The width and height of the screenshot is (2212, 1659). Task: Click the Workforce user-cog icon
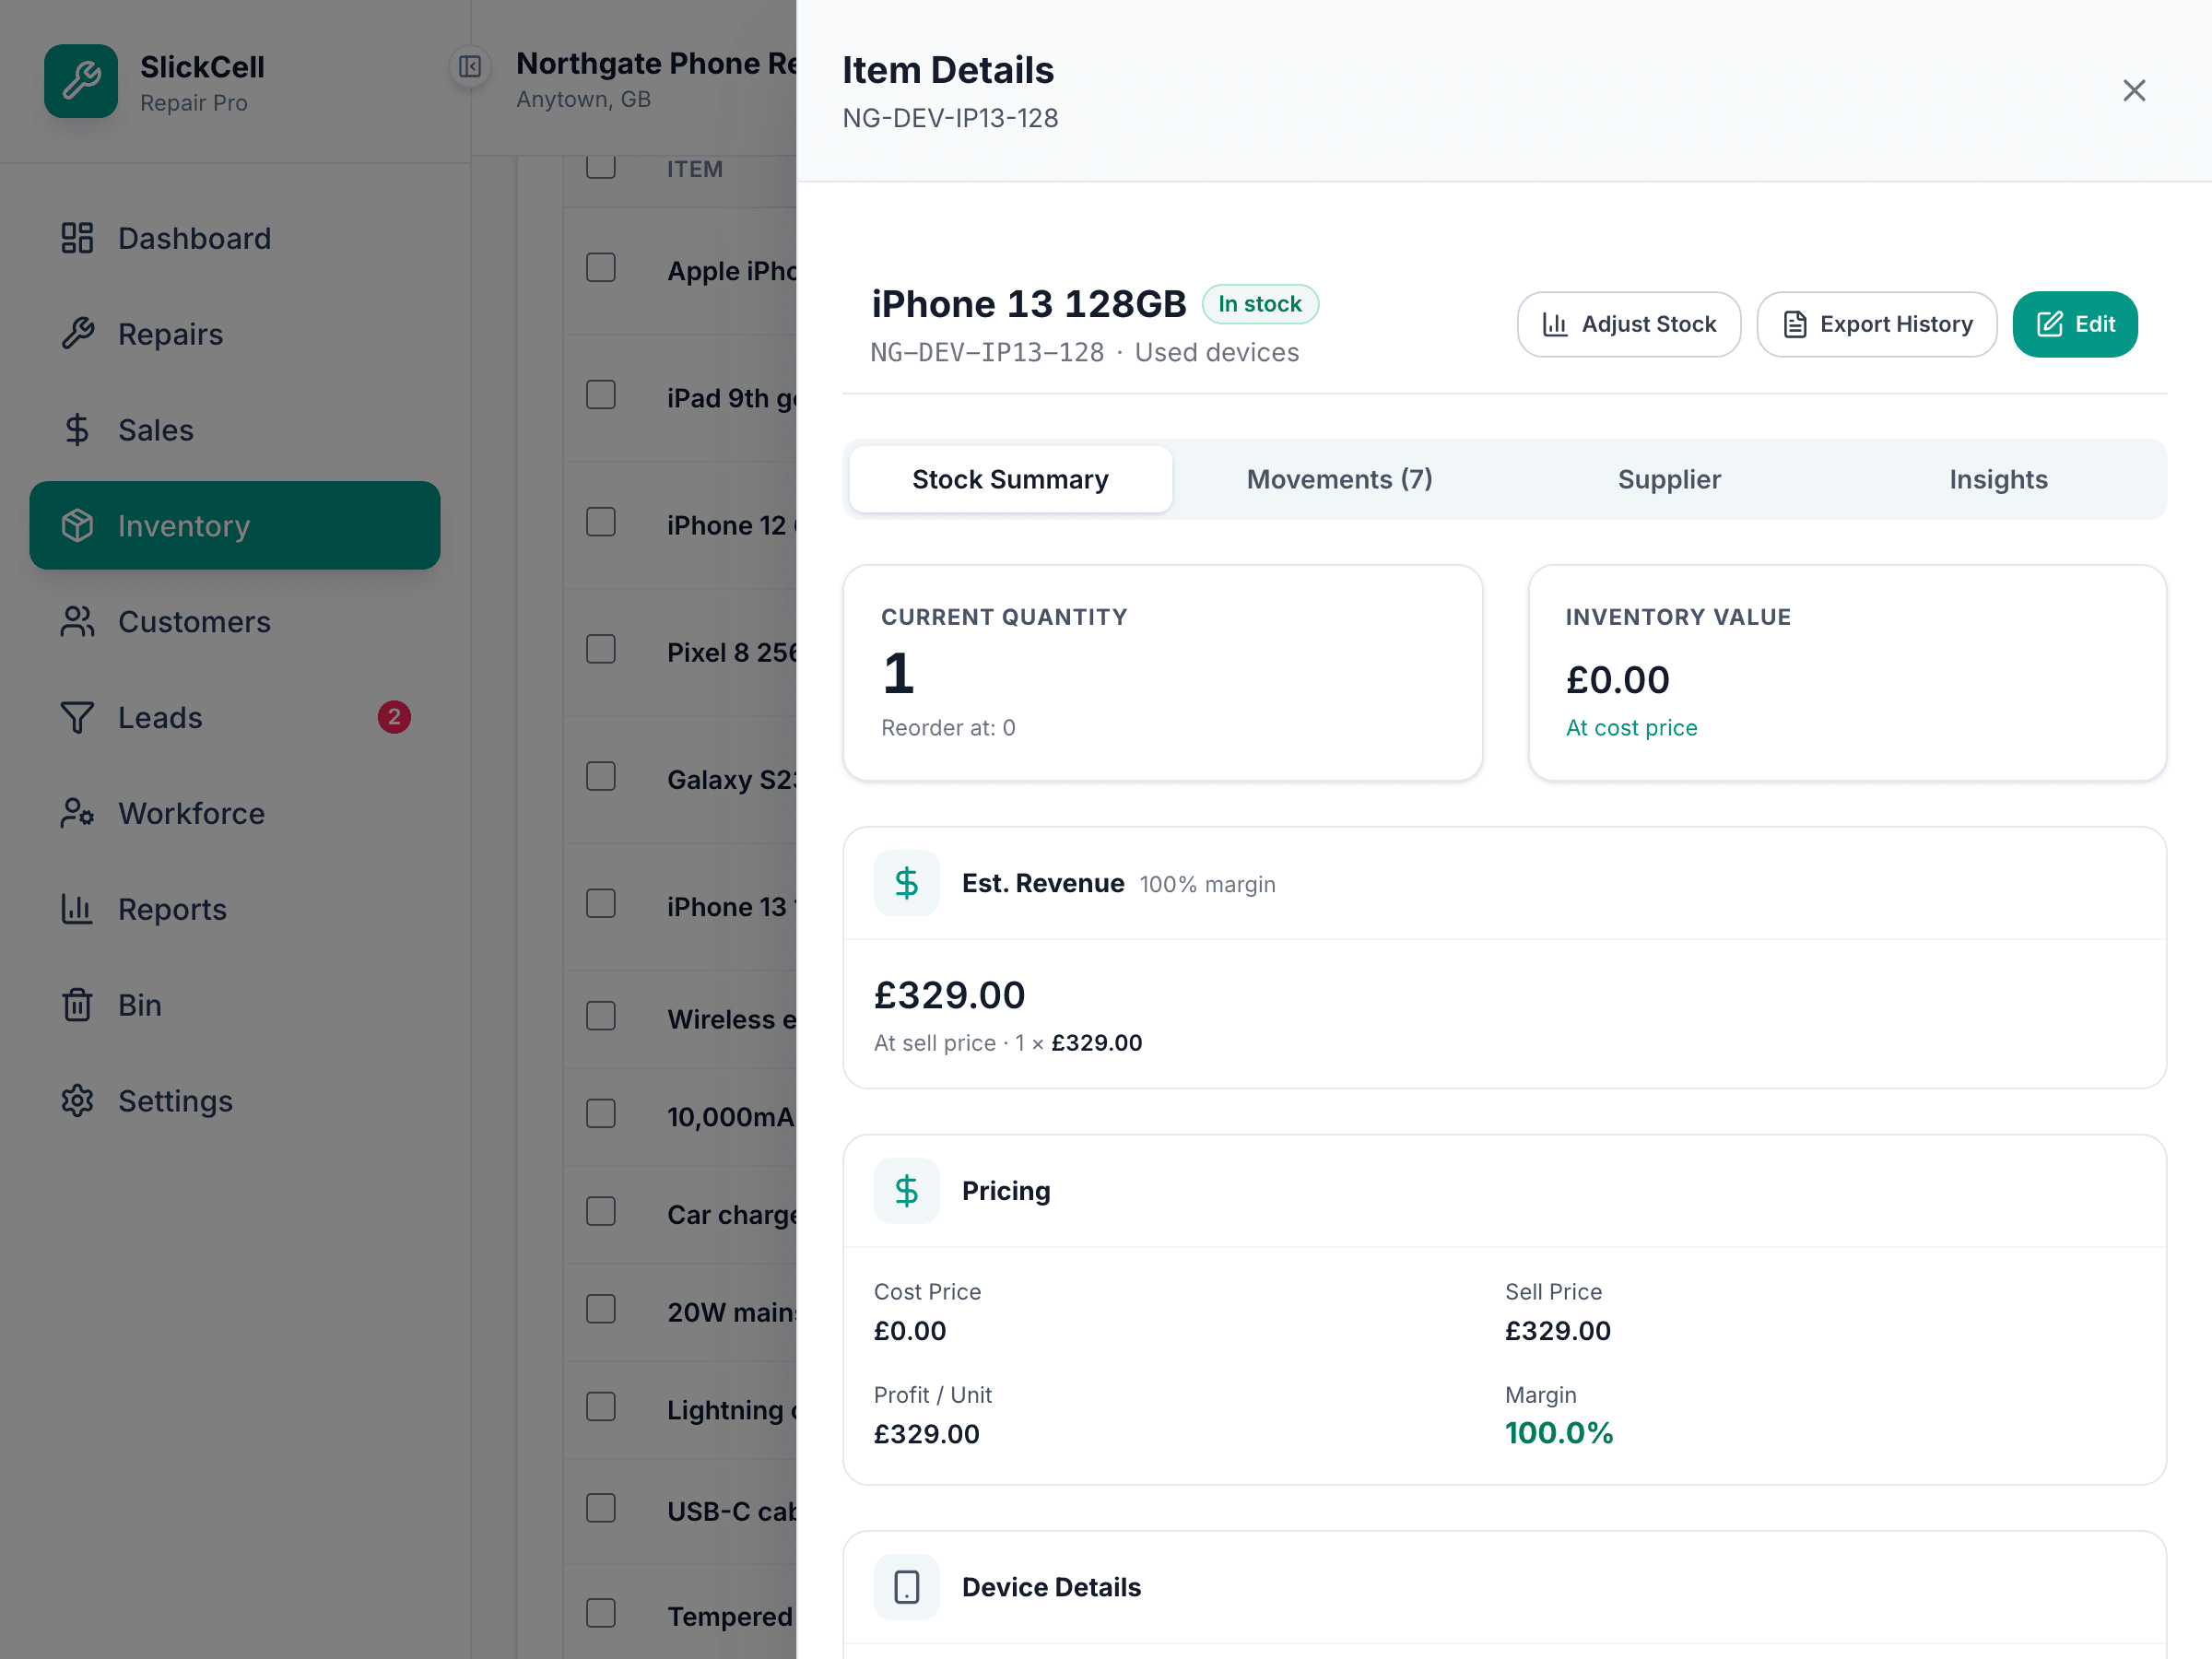point(77,814)
